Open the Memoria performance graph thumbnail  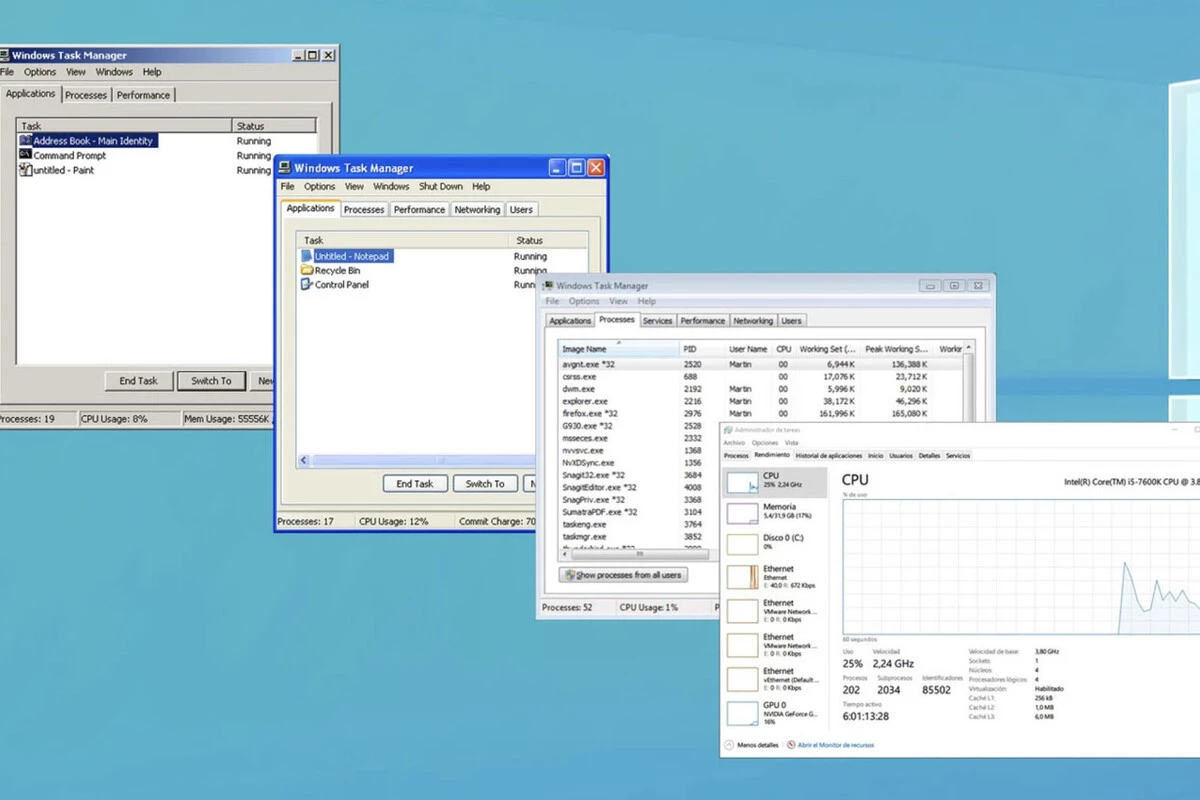(x=742, y=514)
